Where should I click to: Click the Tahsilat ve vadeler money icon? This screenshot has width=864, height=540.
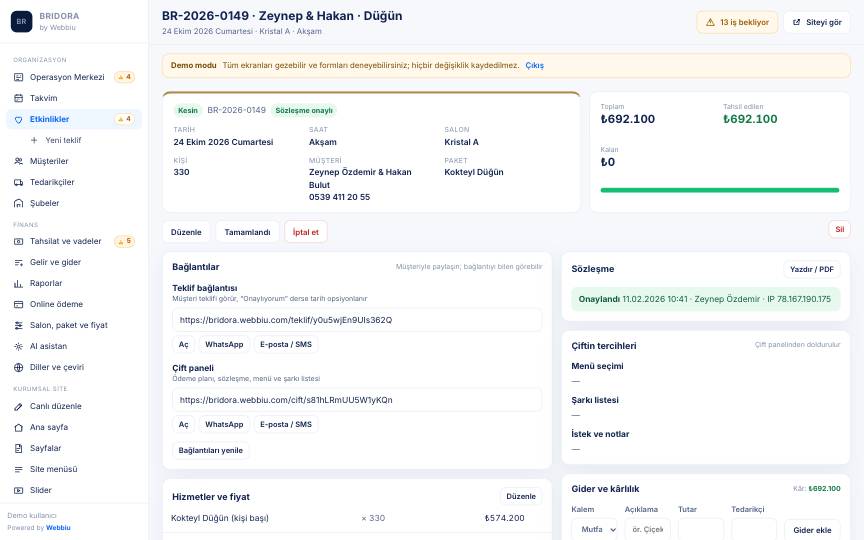tap(18, 241)
